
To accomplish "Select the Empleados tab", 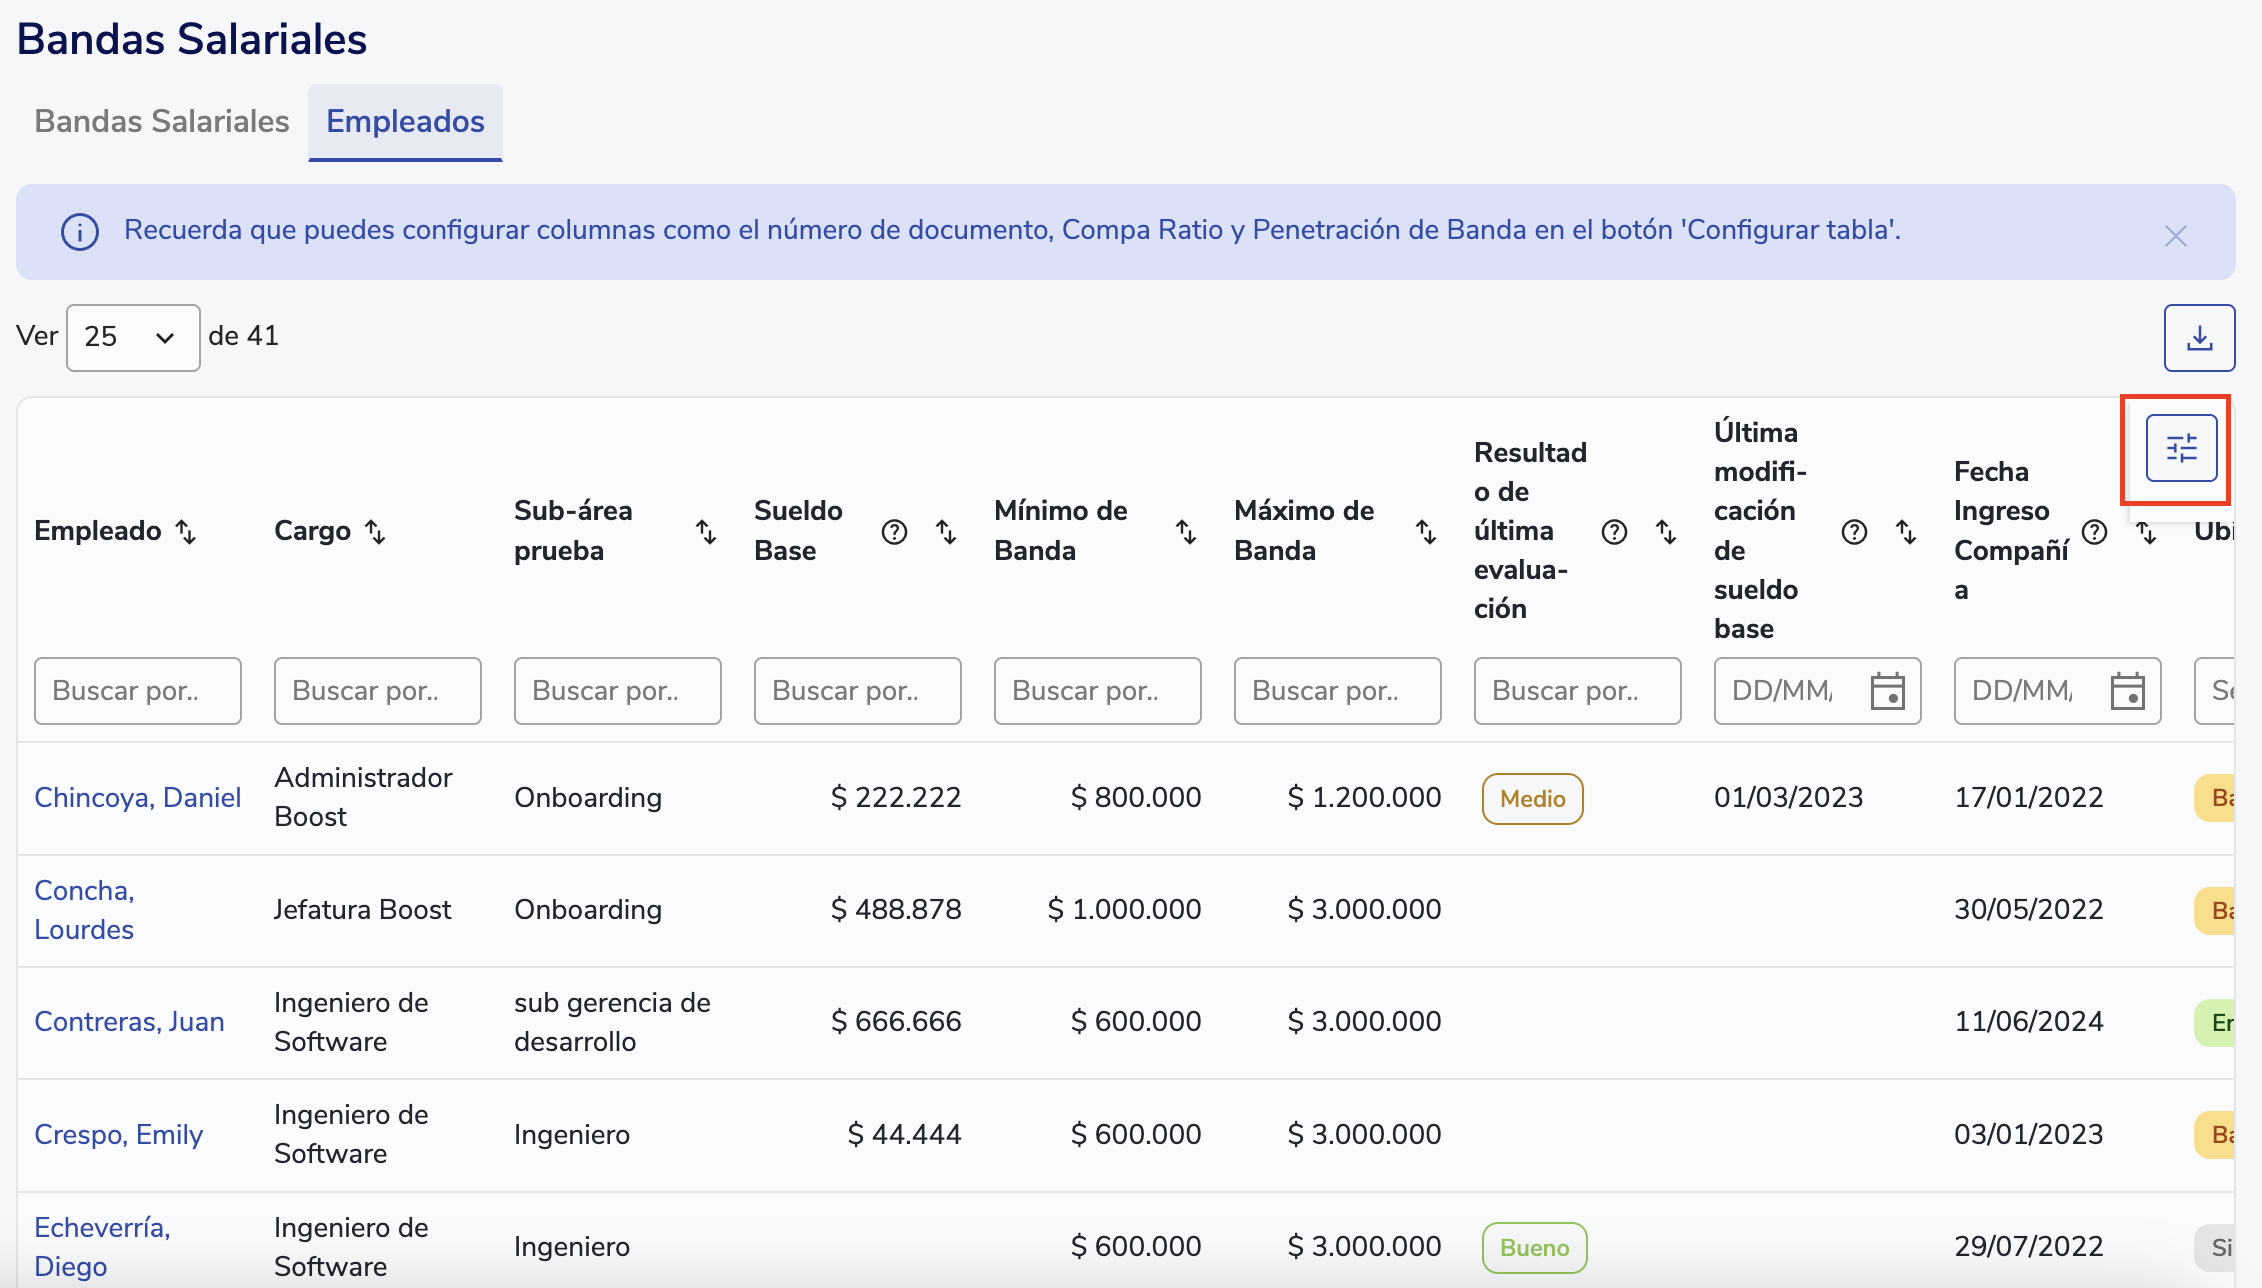I will [x=405, y=122].
